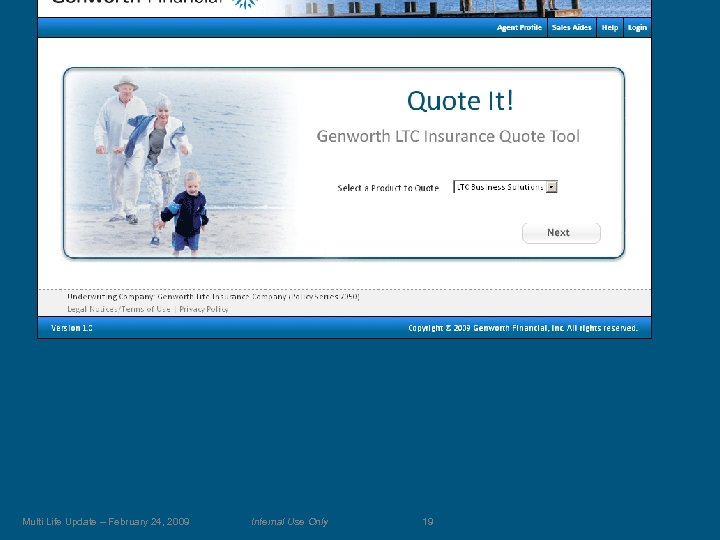The image size is (720, 540).
Task: Open the product dropdown arrow
Action: tap(551, 187)
